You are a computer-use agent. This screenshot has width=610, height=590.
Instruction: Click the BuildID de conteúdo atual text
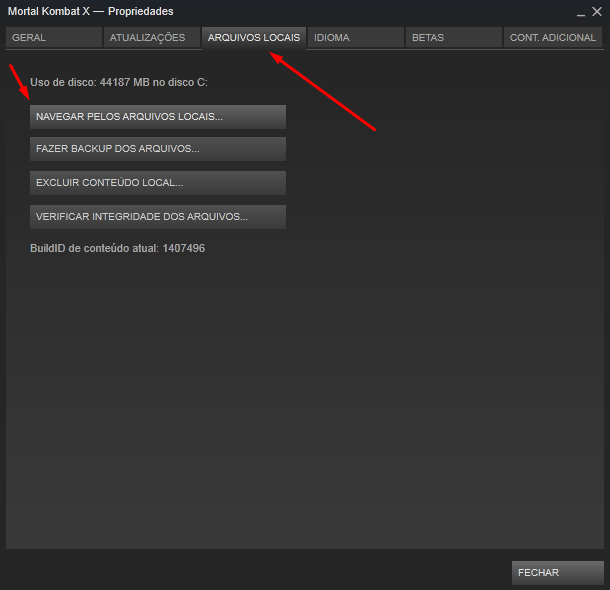(117, 248)
